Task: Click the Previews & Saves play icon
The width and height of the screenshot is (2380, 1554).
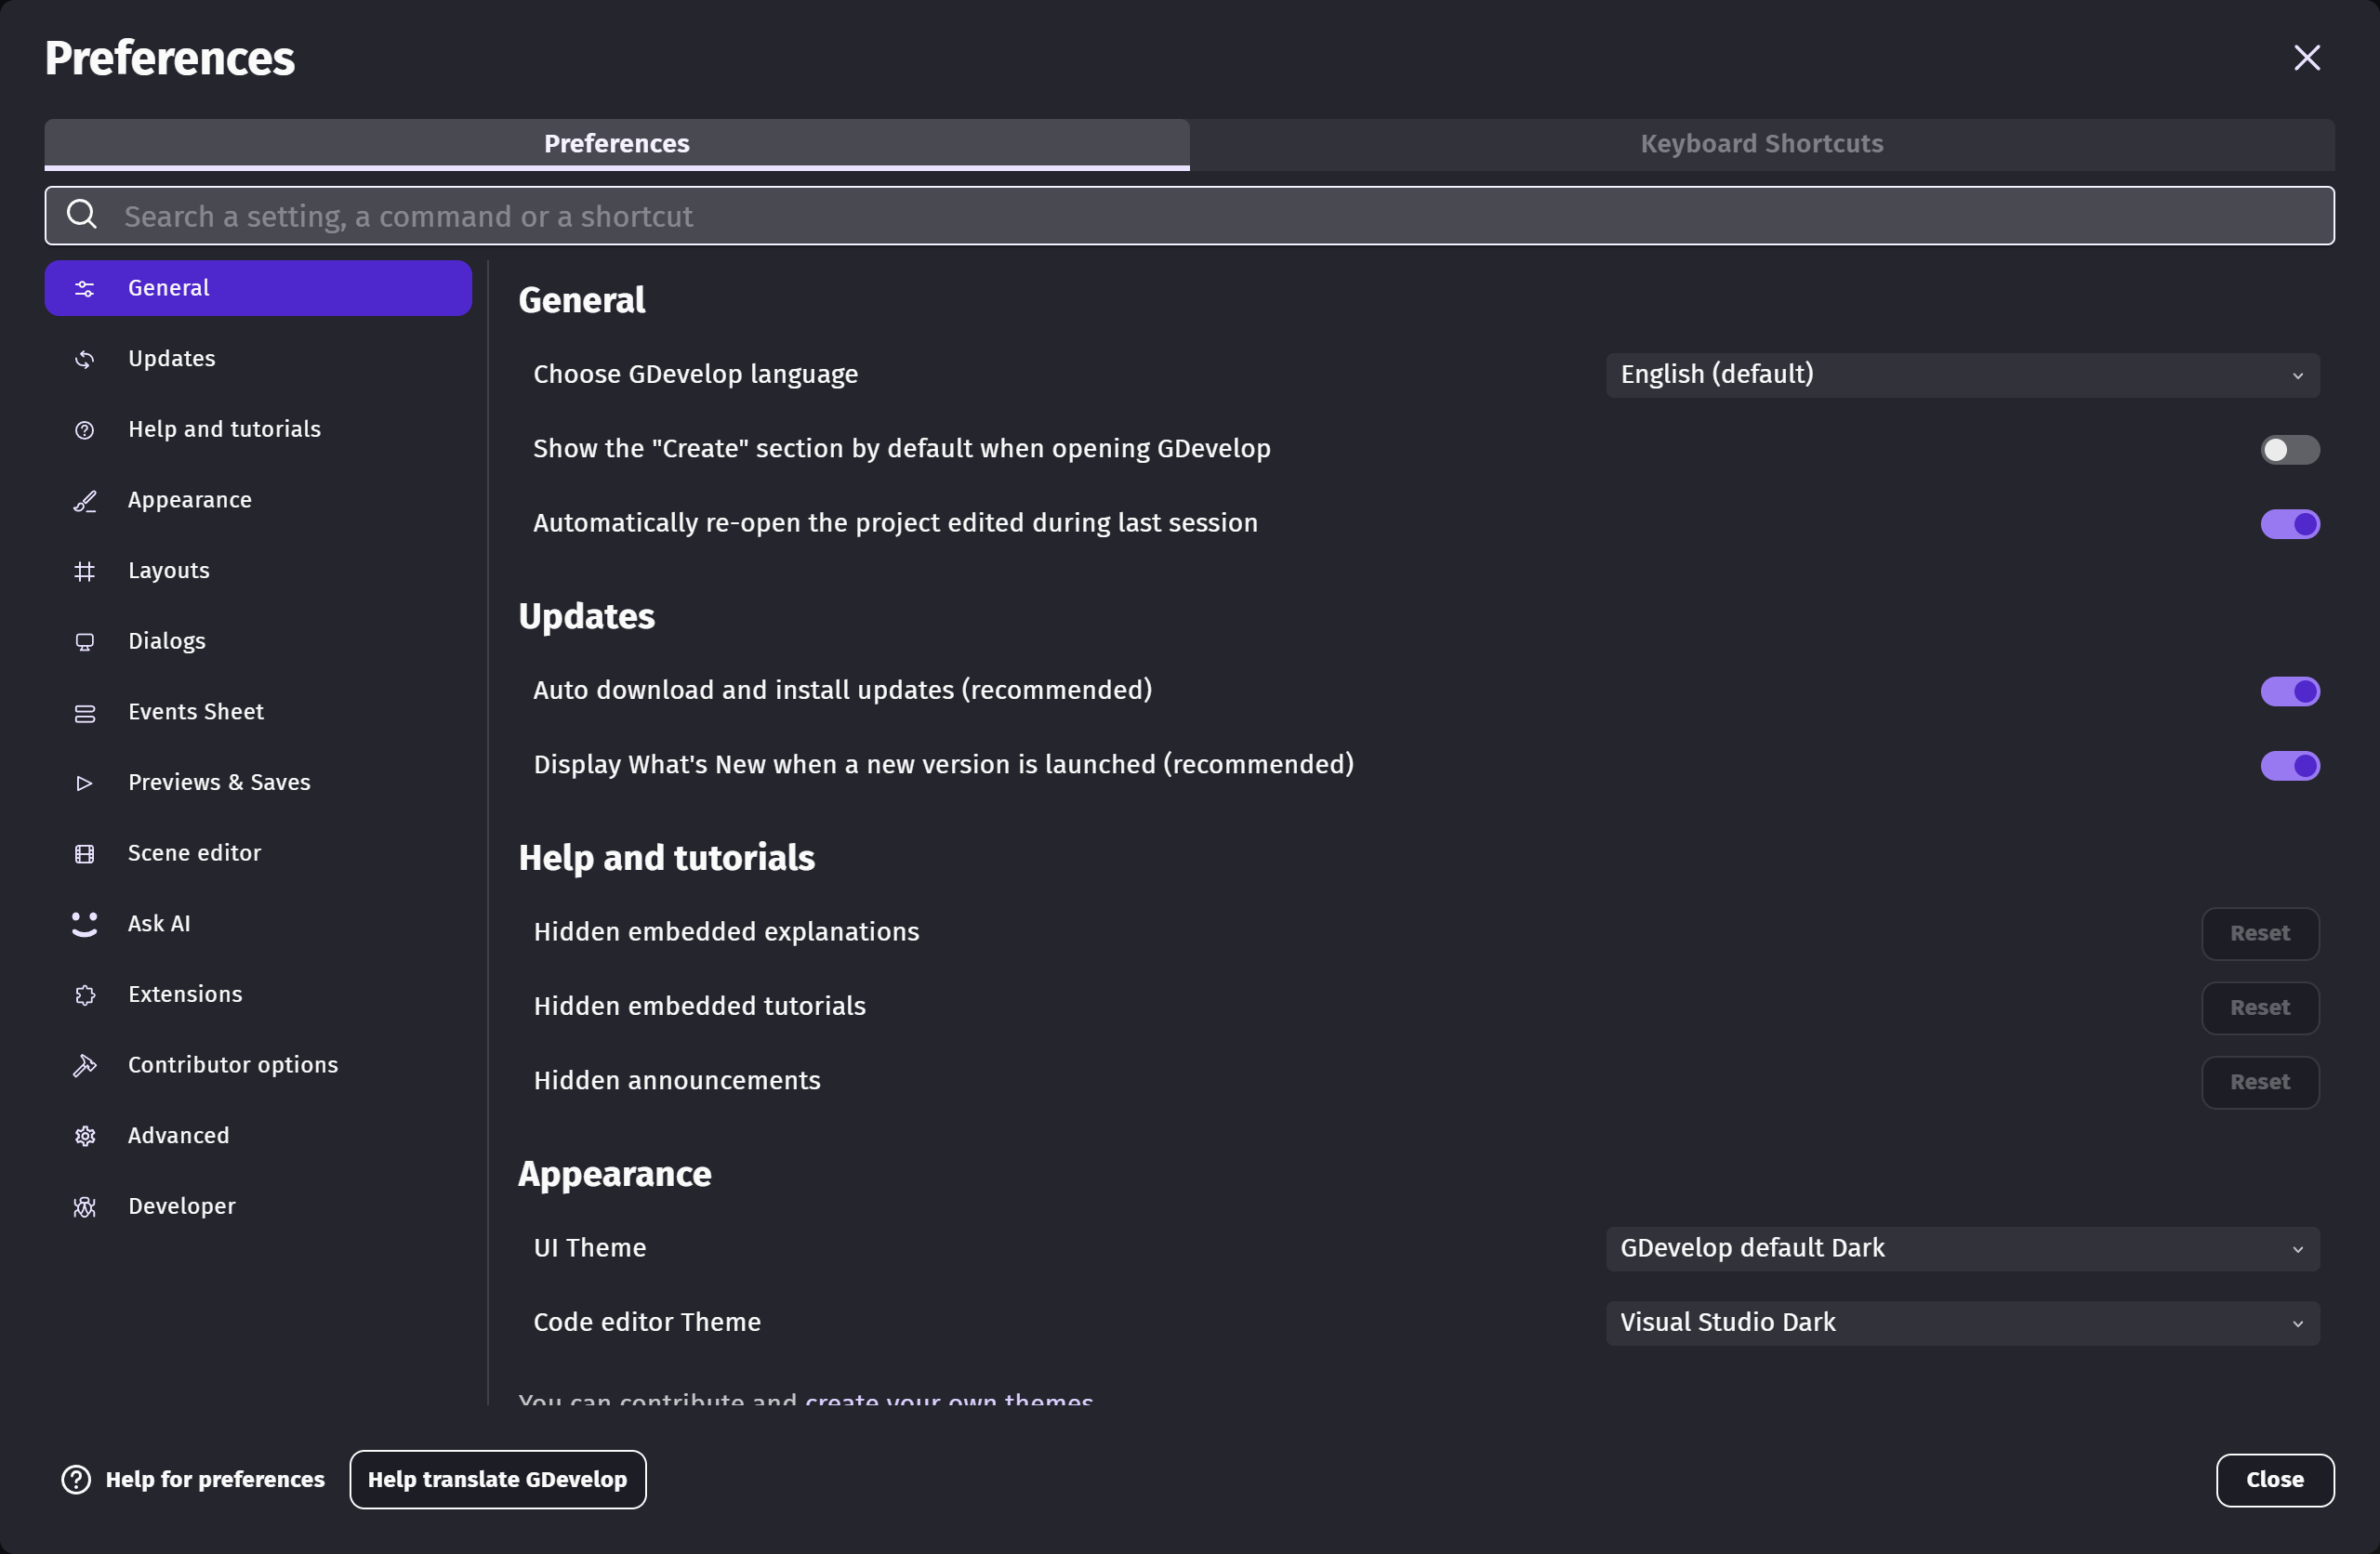Action: click(85, 783)
